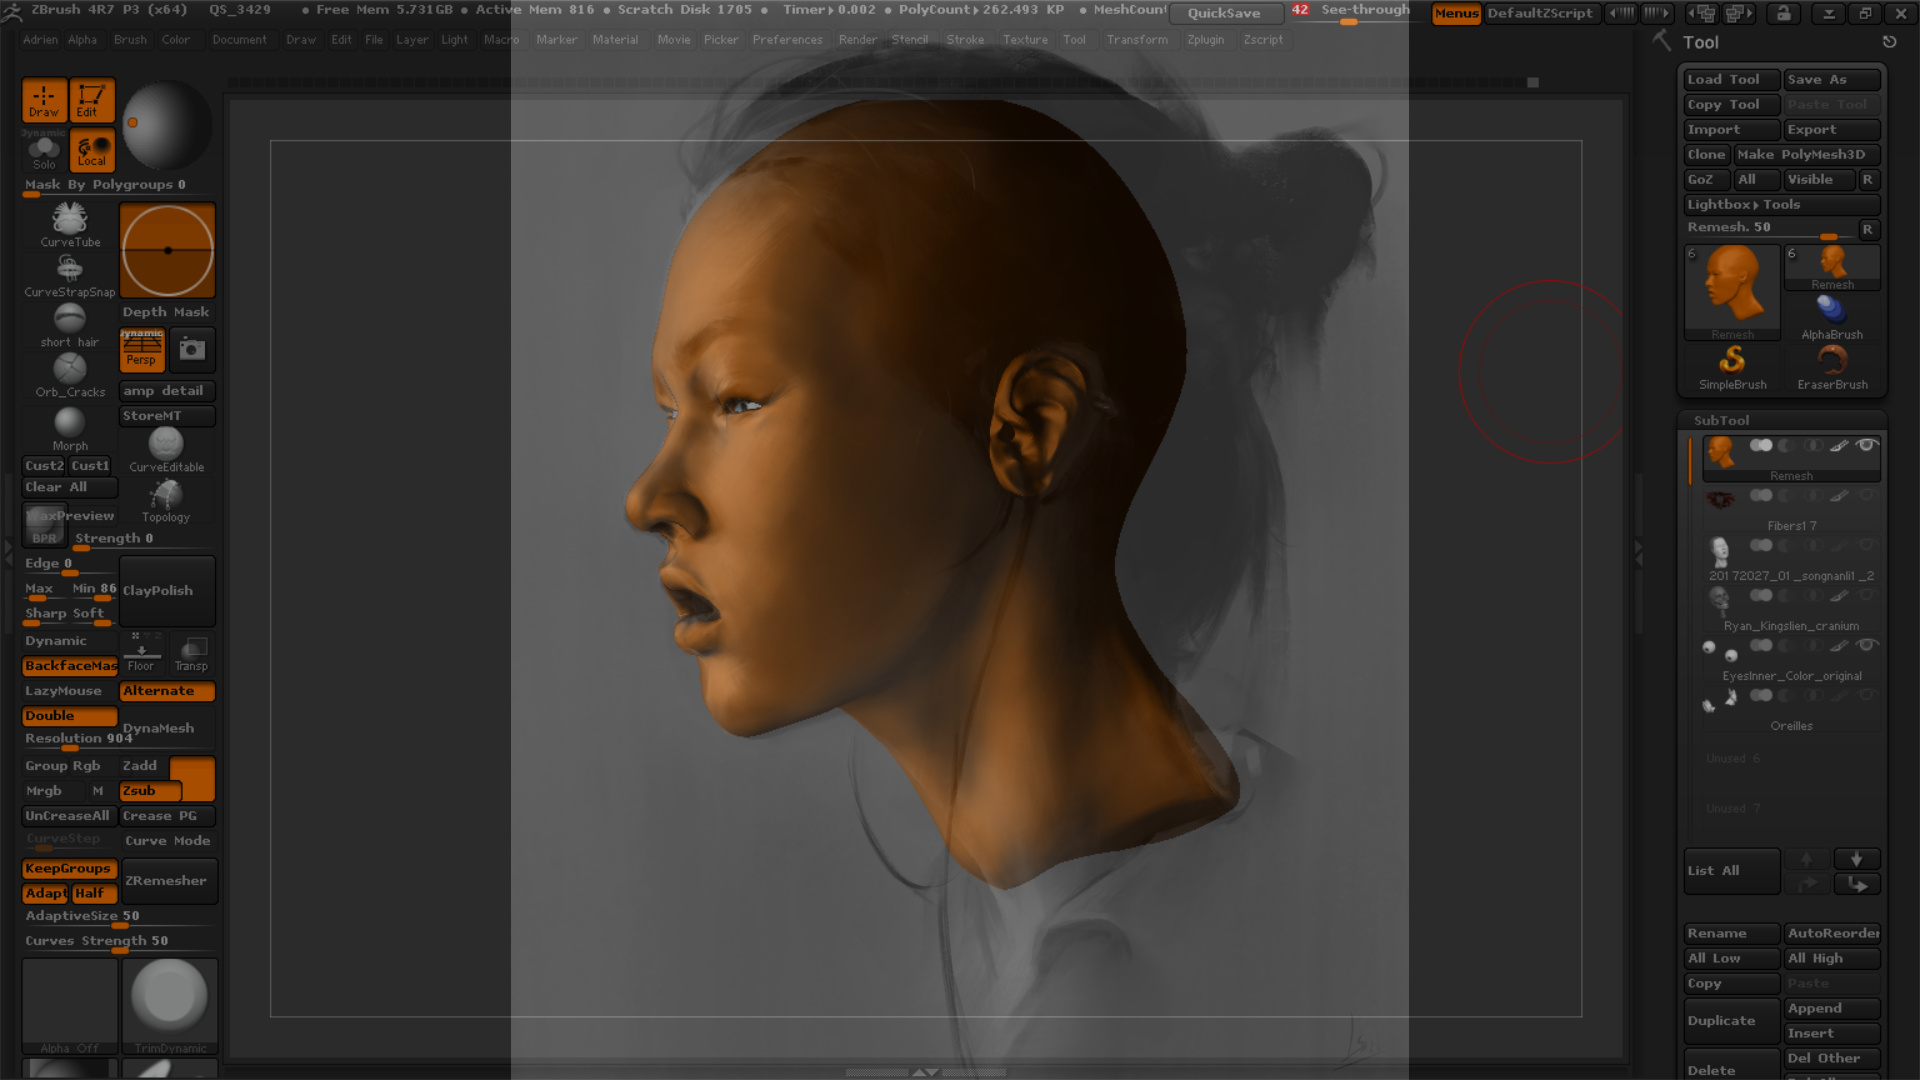Image resolution: width=1920 pixels, height=1080 pixels.
Task: Toggle visibility eye of Remesh subtool
Action: [1866, 445]
